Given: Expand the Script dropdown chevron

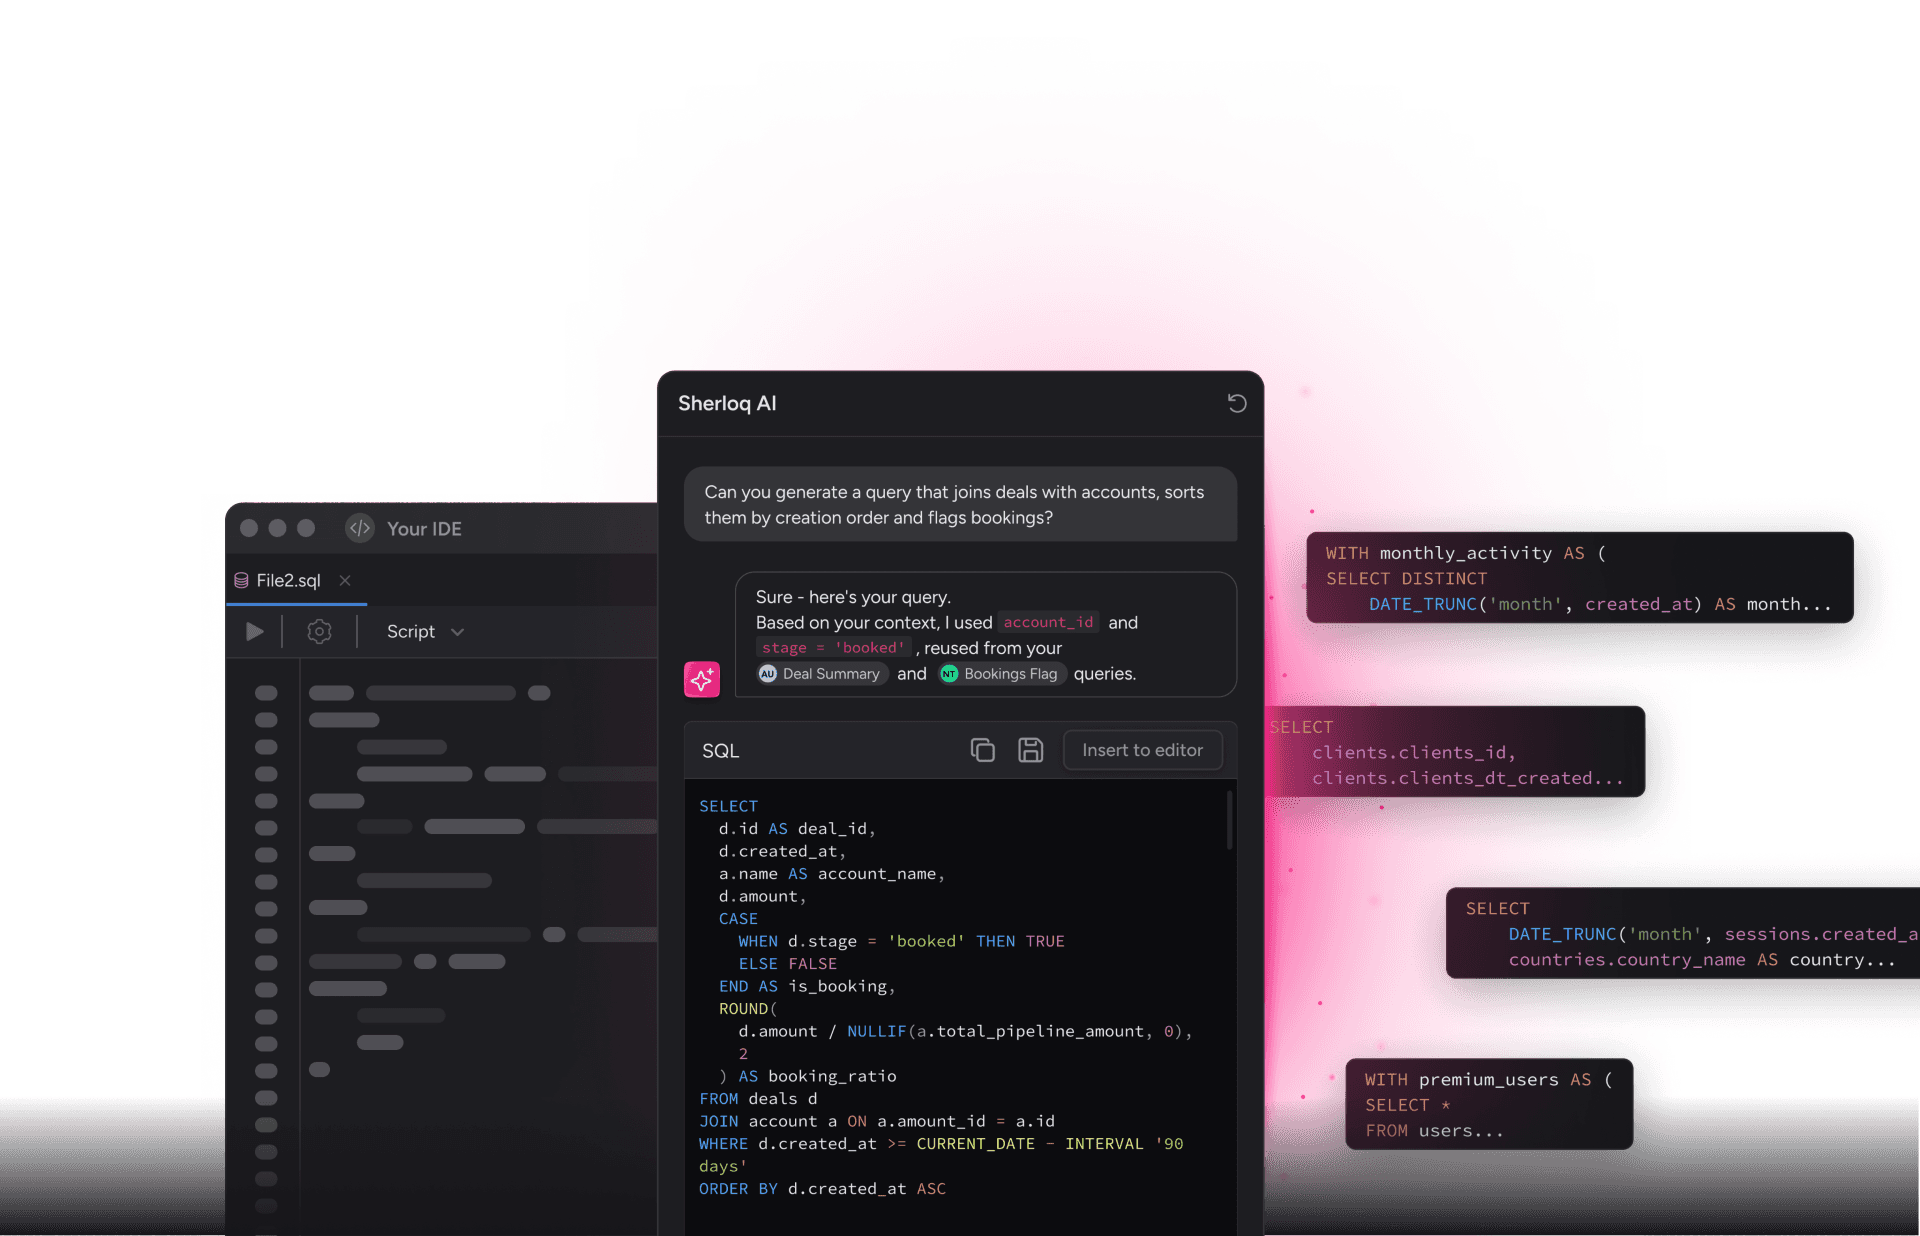Looking at the screenshot, I should (458, 632).
